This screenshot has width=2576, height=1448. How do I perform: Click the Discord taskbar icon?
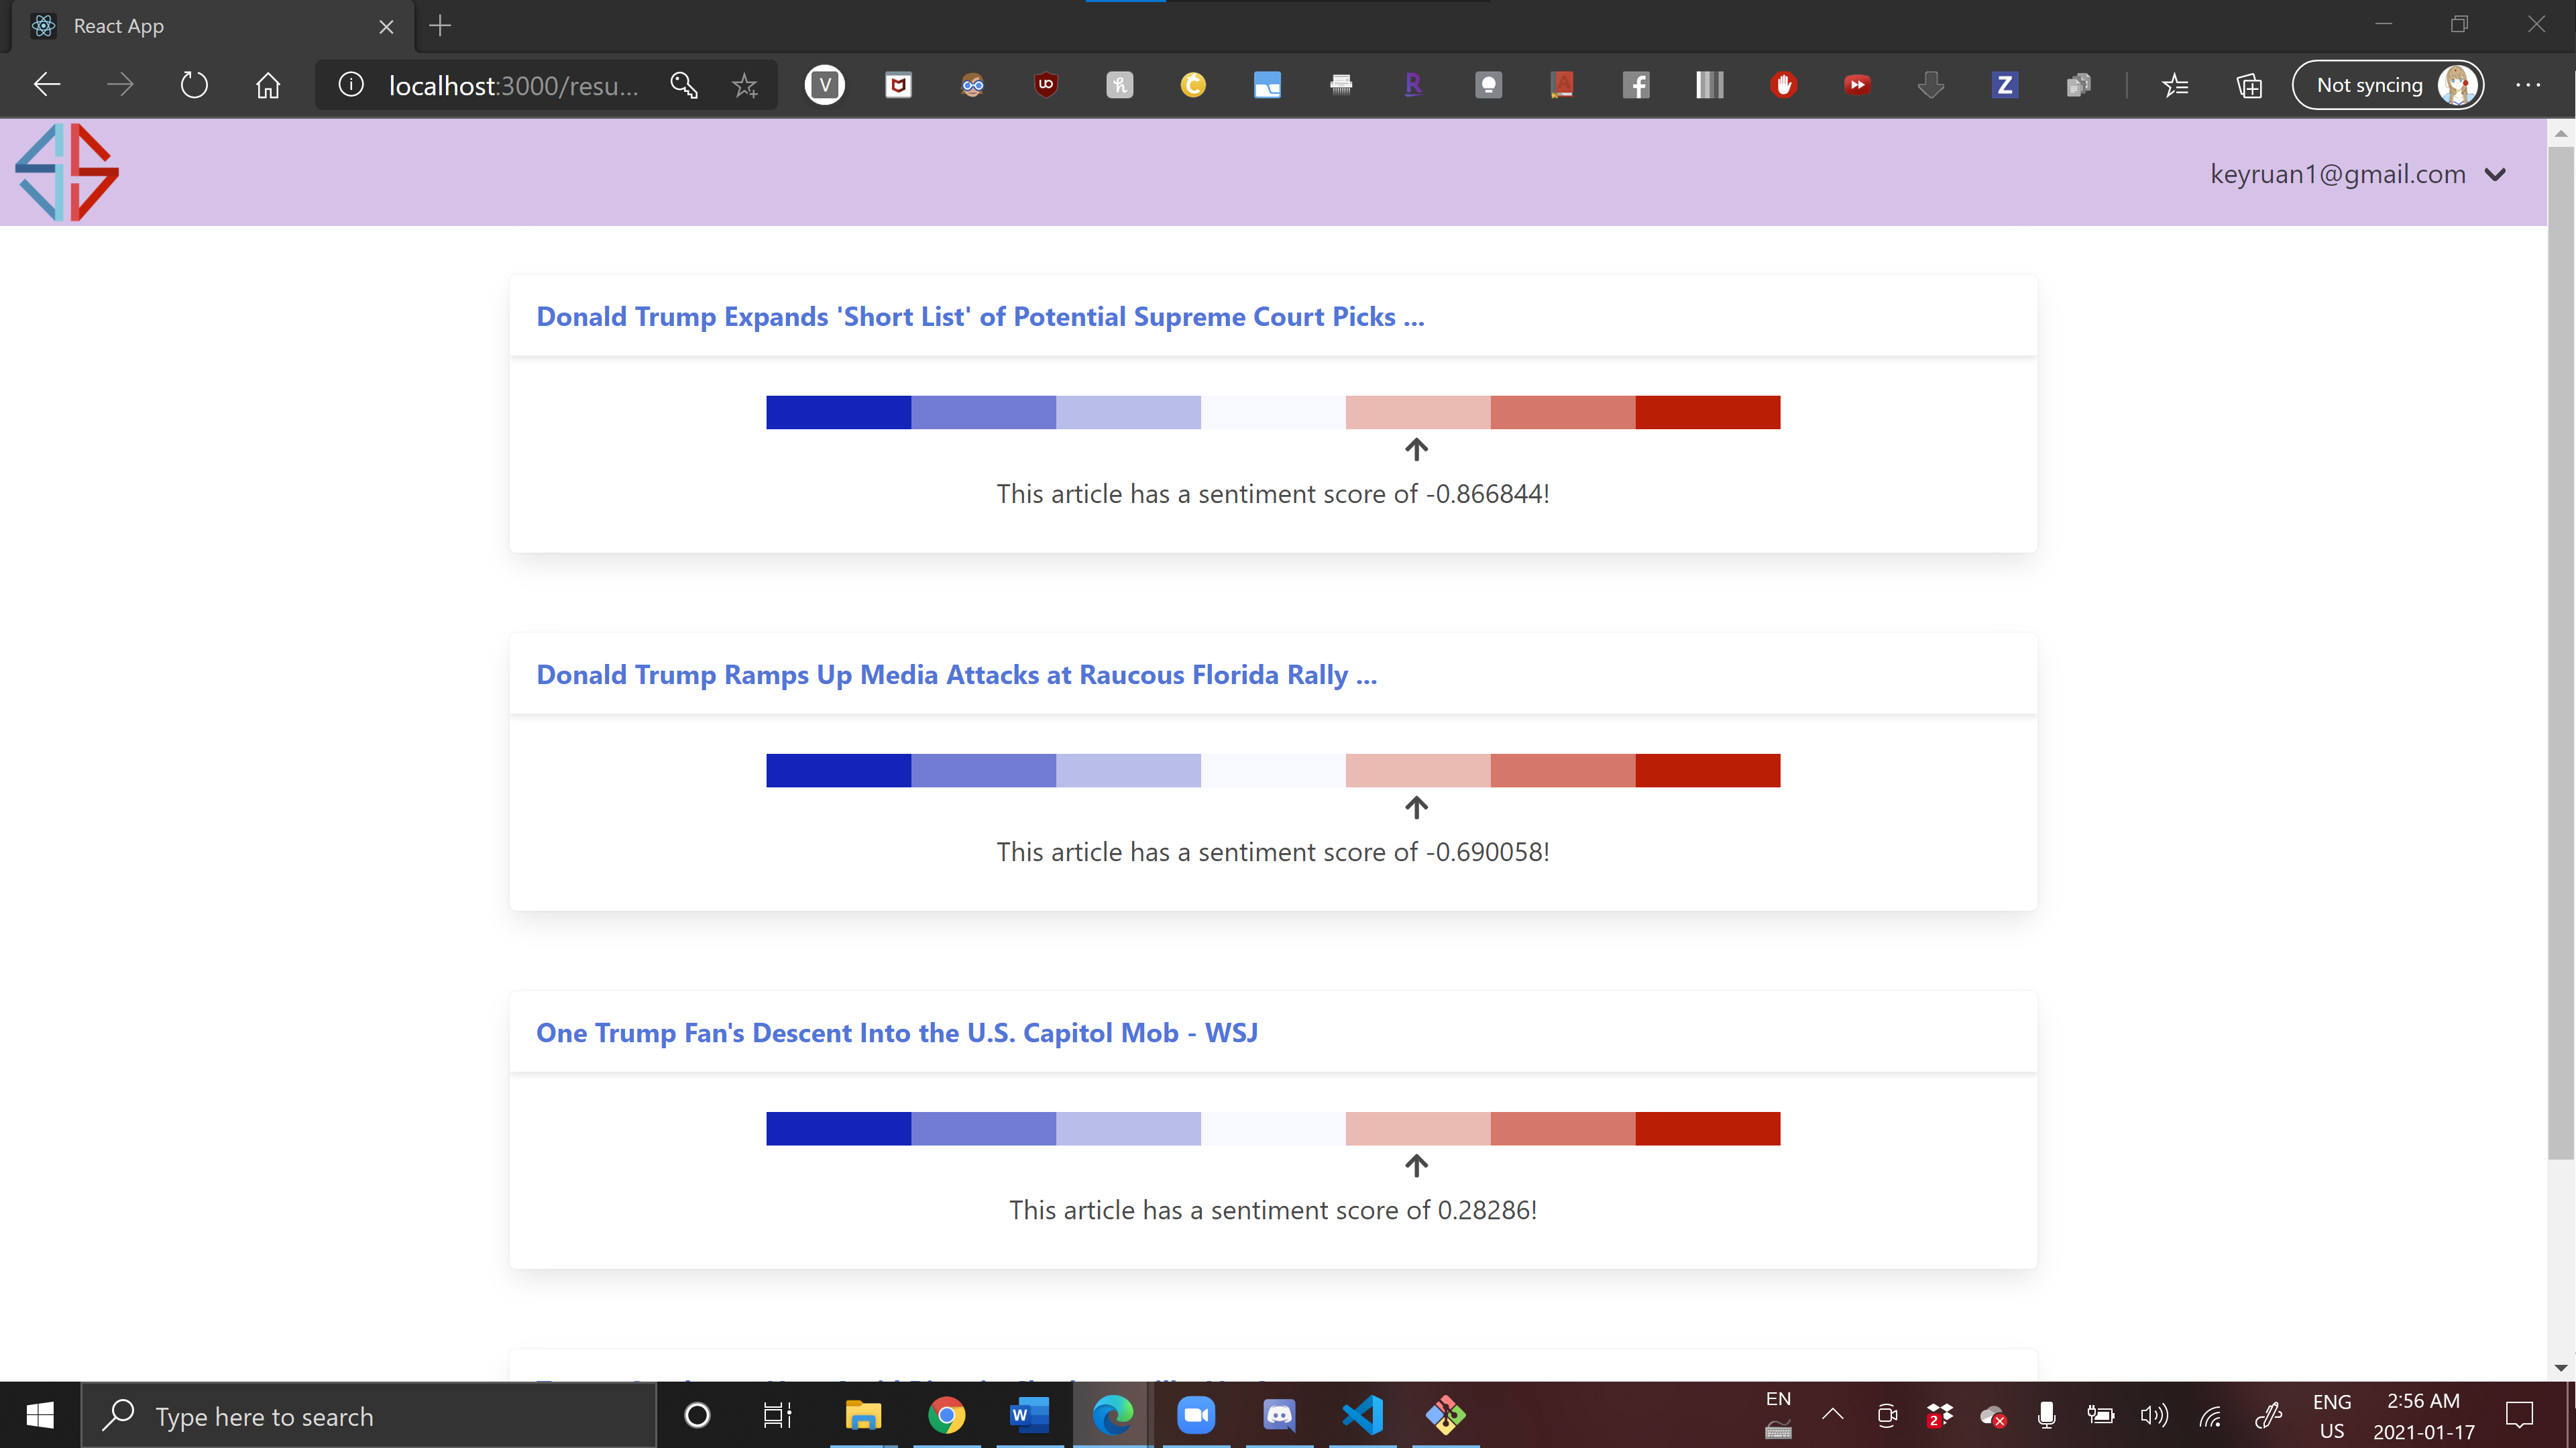point(1279,1414)
